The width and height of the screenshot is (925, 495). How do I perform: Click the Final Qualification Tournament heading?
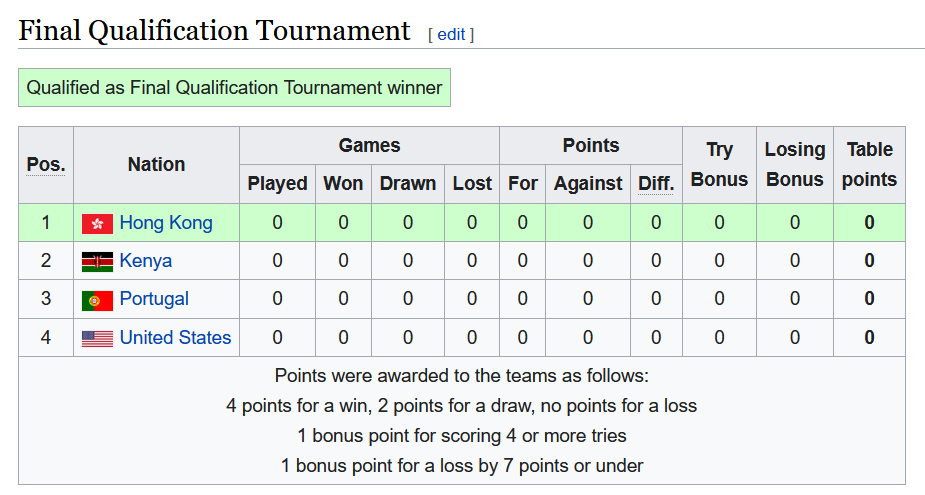click(x=214, y=31)
